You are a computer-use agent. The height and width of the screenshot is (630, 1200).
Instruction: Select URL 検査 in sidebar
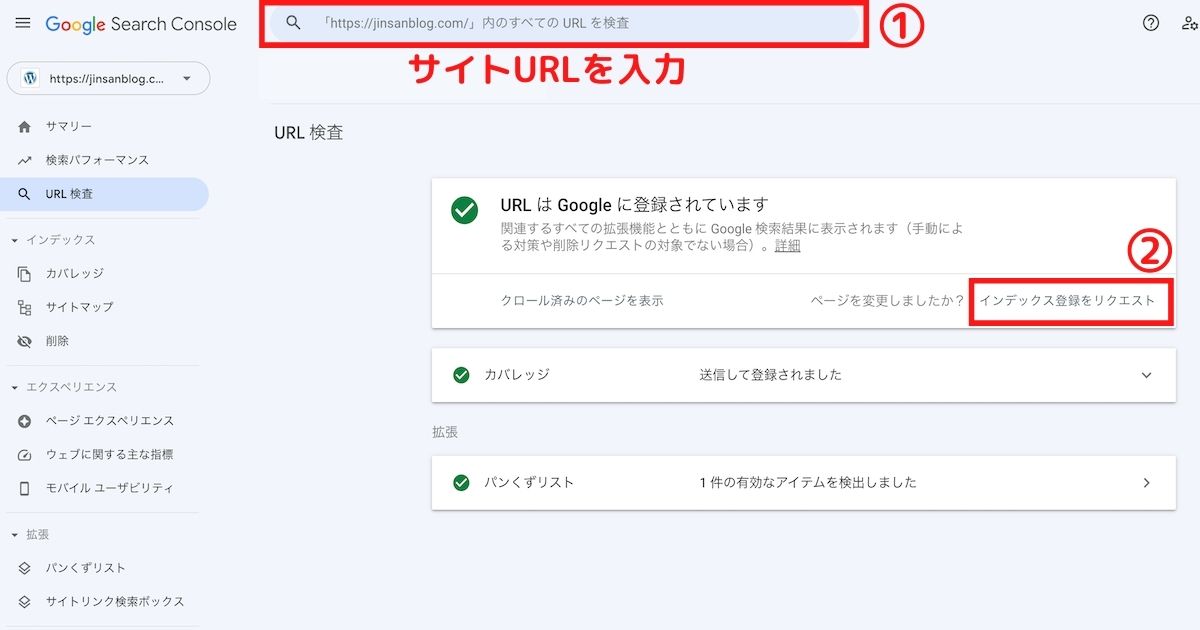coord(104,194)
